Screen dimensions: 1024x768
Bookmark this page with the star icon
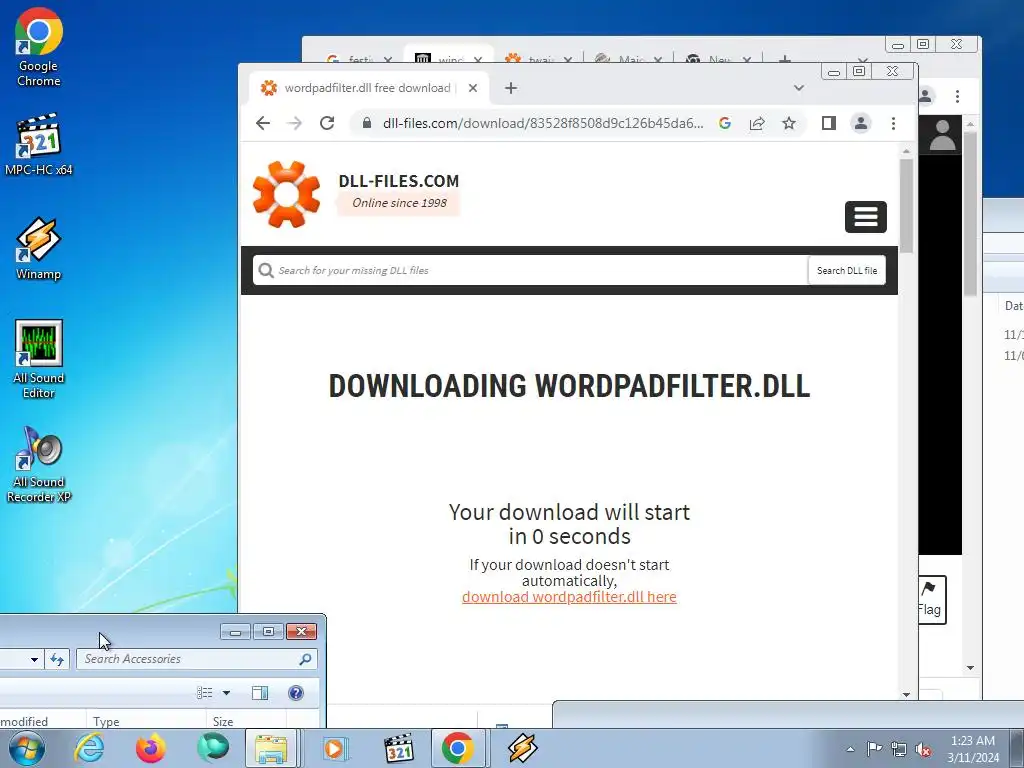point(789,123)
